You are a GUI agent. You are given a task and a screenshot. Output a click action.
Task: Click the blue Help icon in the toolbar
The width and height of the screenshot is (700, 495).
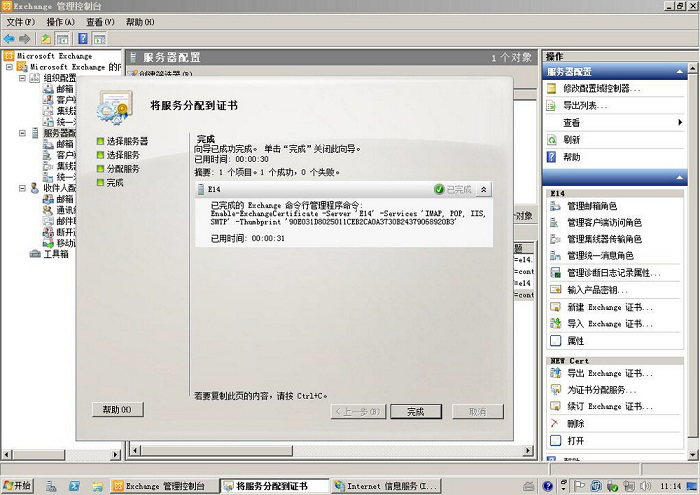click(82, 38)
